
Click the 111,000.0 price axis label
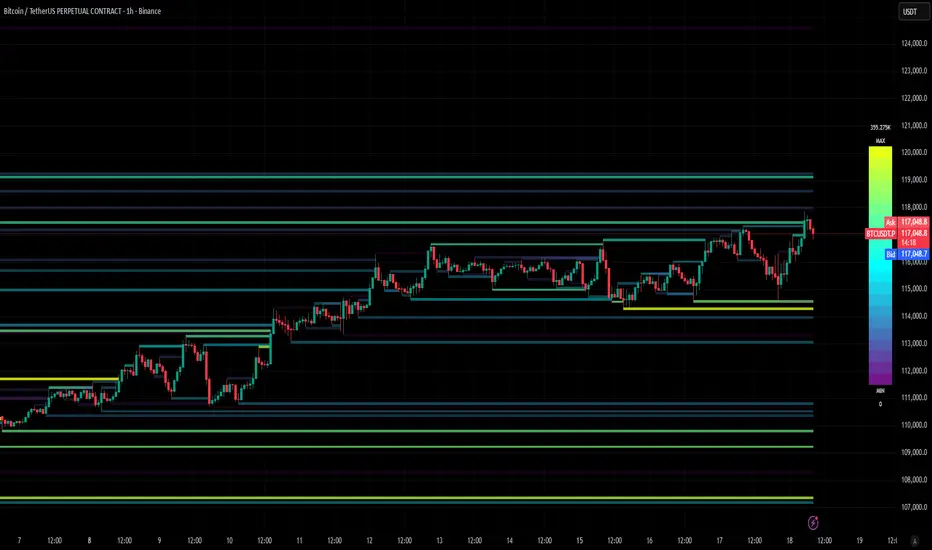[x=914, y=398]
